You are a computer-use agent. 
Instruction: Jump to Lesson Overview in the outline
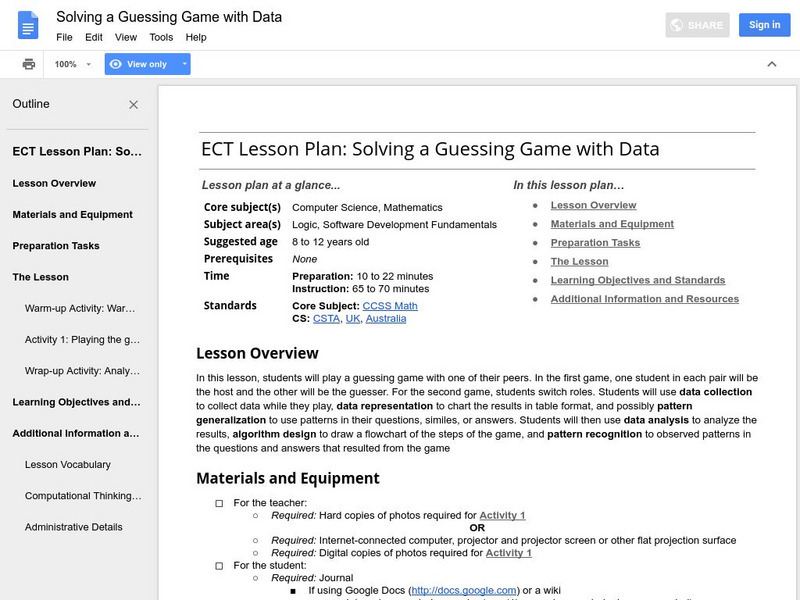(54, 183)
